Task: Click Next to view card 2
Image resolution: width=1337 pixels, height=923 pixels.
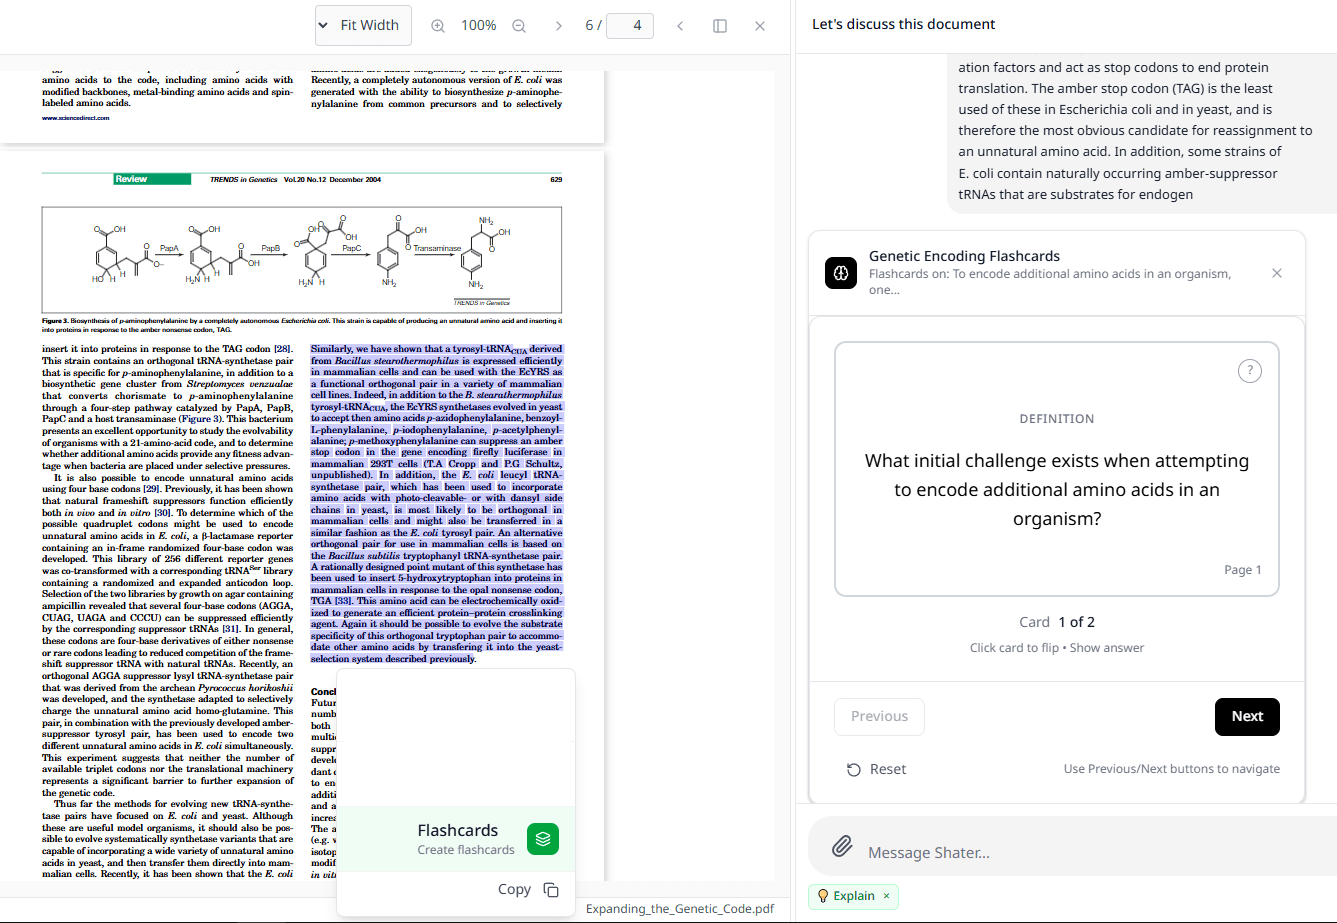Action: 1247,716
